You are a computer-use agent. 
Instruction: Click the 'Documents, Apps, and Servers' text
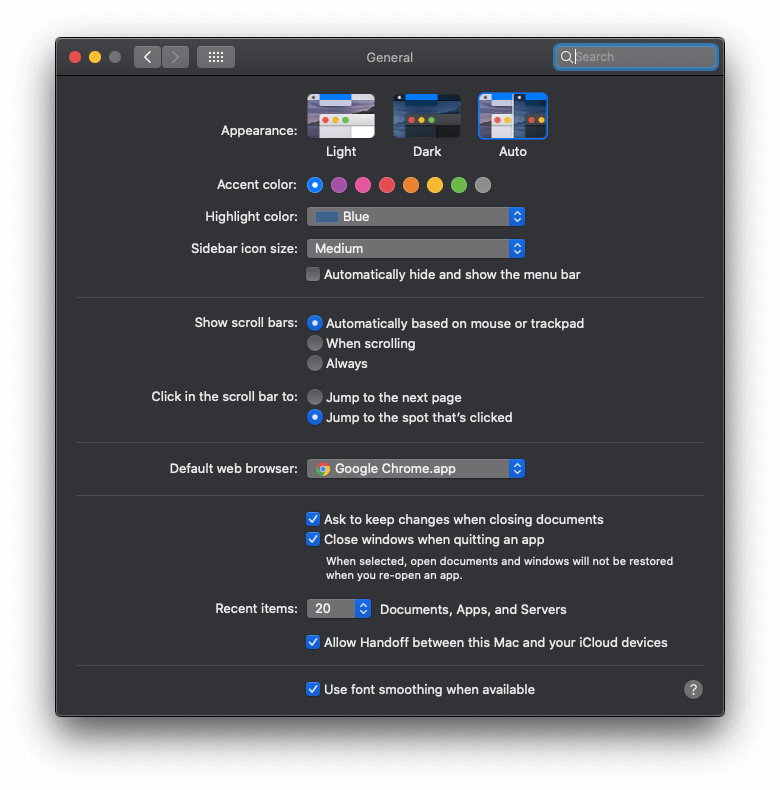[x=473, y=609]
